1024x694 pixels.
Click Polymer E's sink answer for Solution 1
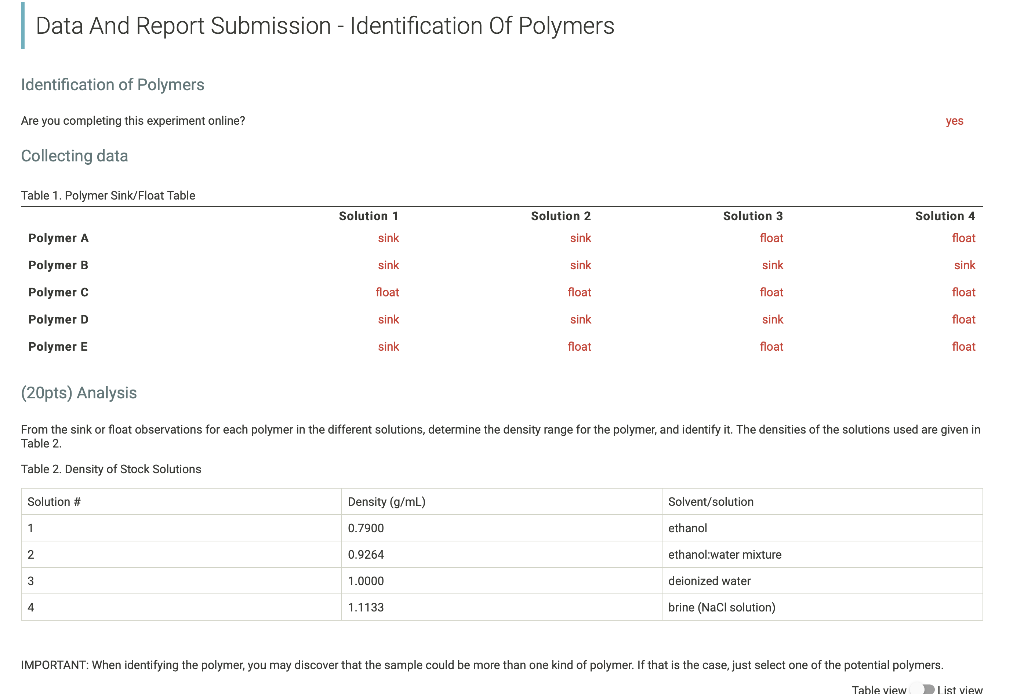point(388,346)
